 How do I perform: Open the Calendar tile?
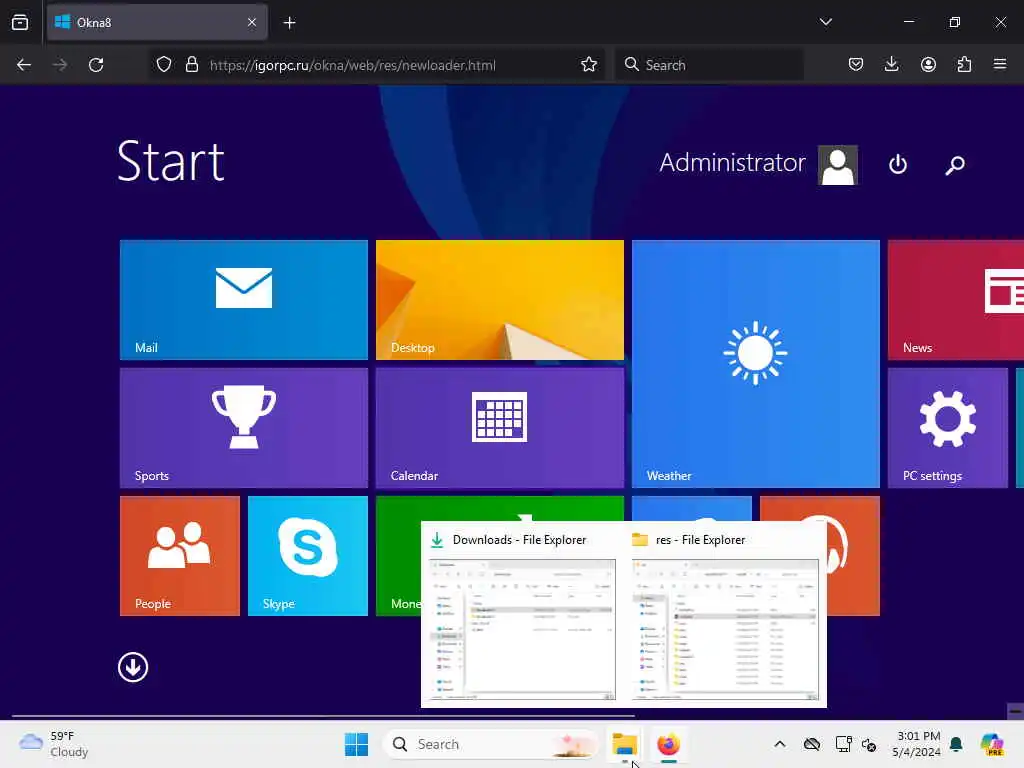coord(500,428)
